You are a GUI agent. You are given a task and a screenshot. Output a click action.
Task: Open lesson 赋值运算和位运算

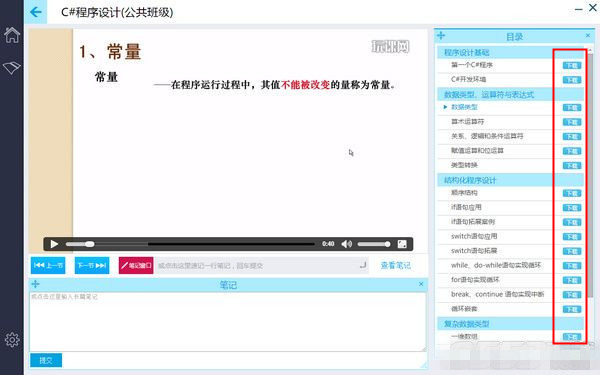[477, 150]
